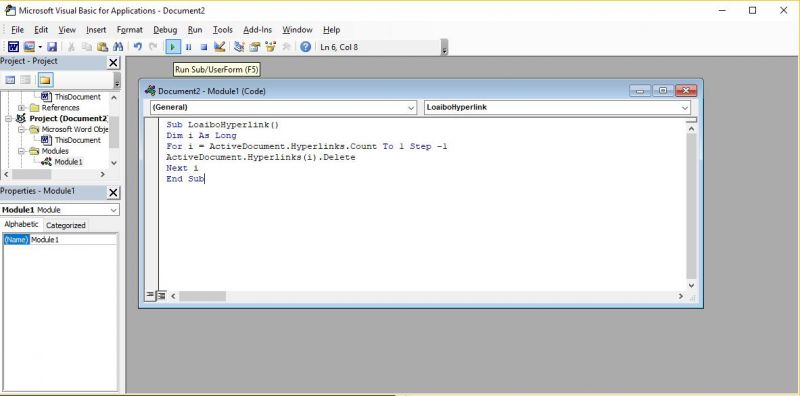Click the code window horizontal scrollbar thumb
Screen dimensions: 800x396
click(202, 296)
